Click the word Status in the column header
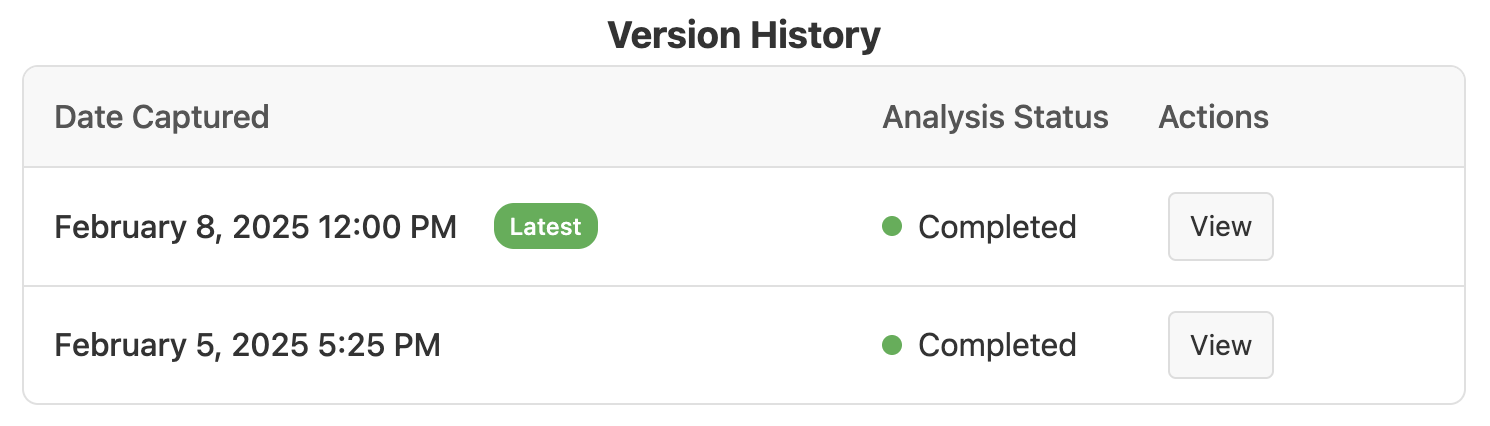Screen dimensions: 1490x426 [x=1060, y=117]
